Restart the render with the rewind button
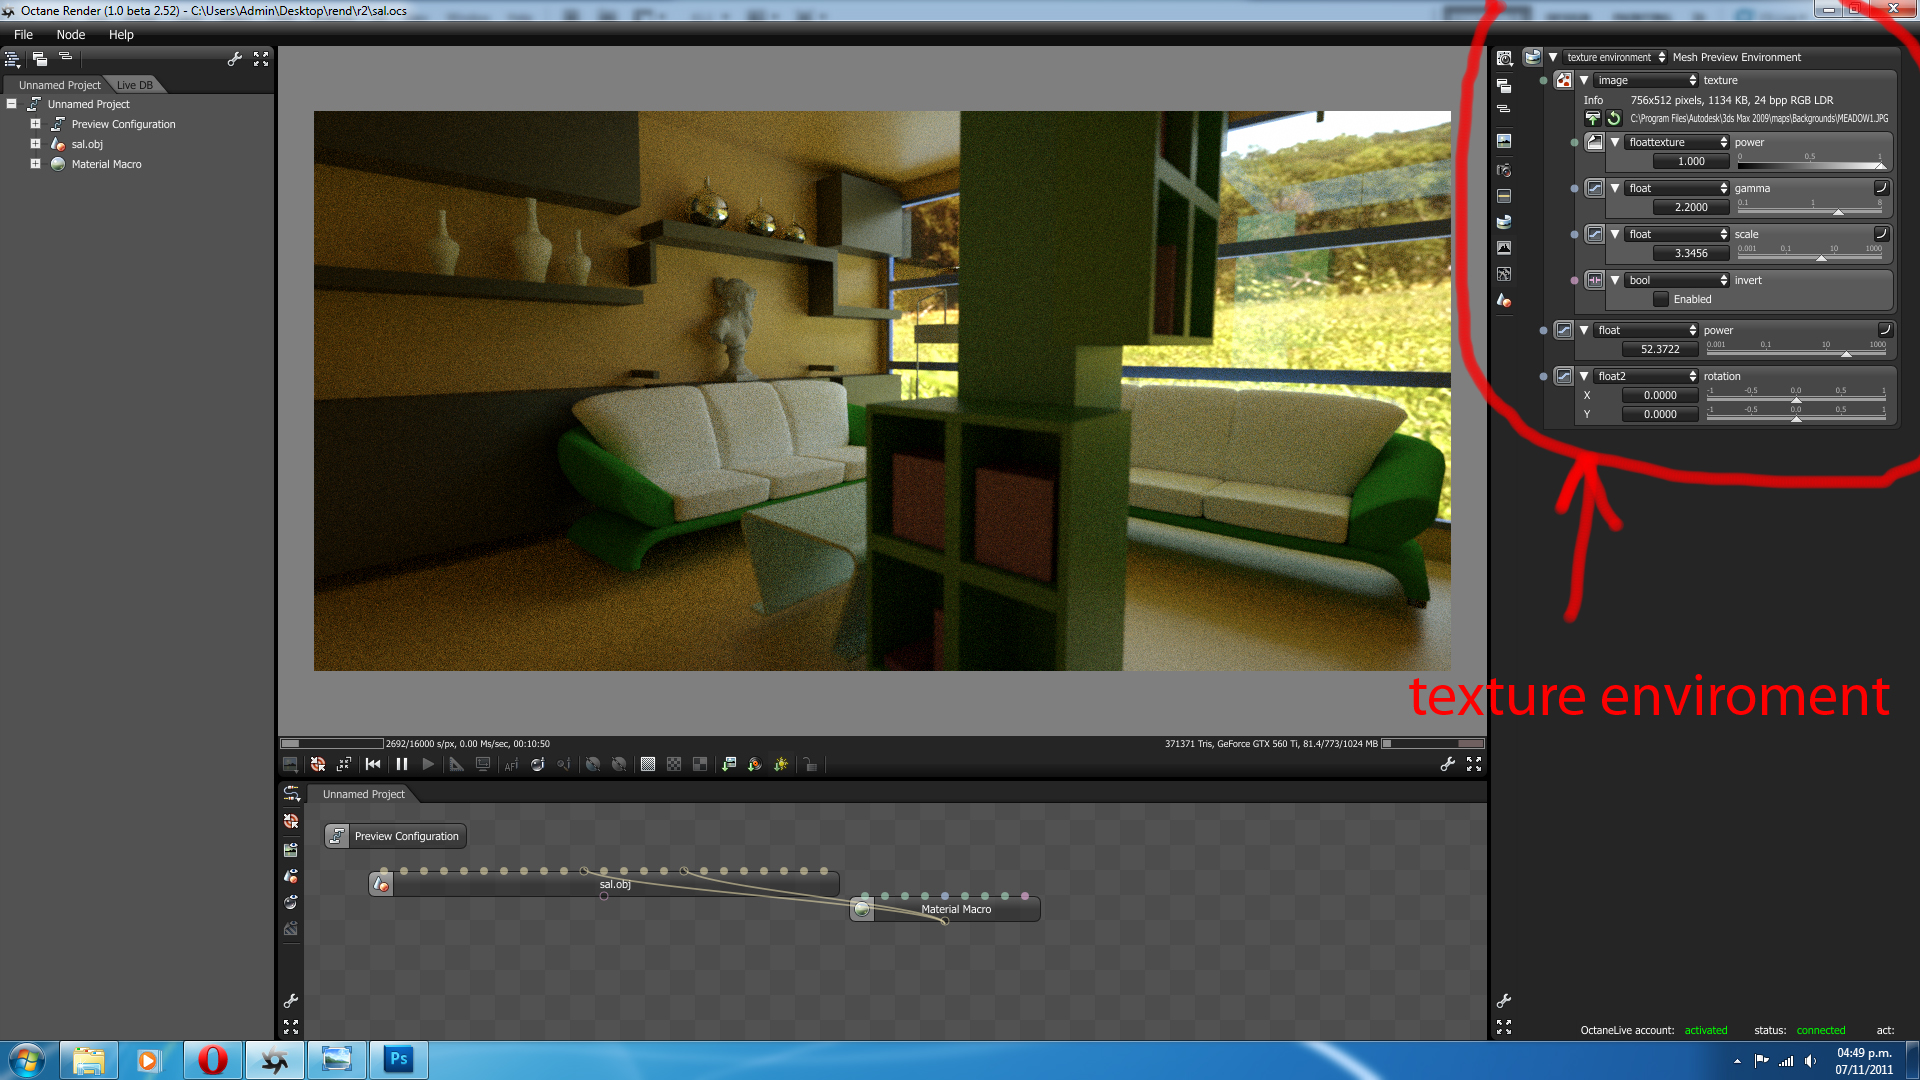The image size is (1920, 1080). [373, 764]
